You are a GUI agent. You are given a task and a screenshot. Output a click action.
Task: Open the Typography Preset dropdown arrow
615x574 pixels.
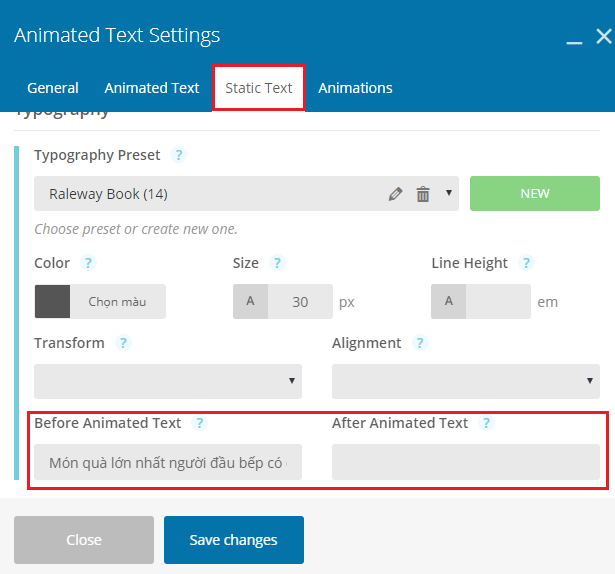coord(448,194)
